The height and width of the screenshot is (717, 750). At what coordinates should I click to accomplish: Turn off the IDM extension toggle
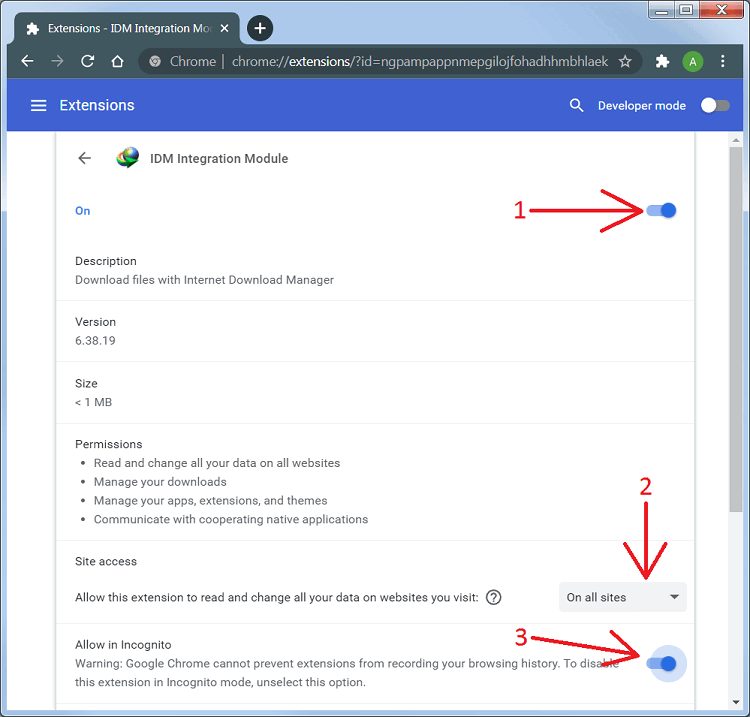[x=661, y=210]
